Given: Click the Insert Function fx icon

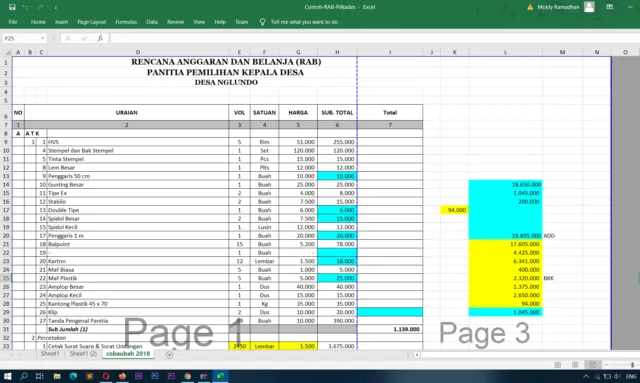Looking at the screenshot, I should click(x=100, y=38).
